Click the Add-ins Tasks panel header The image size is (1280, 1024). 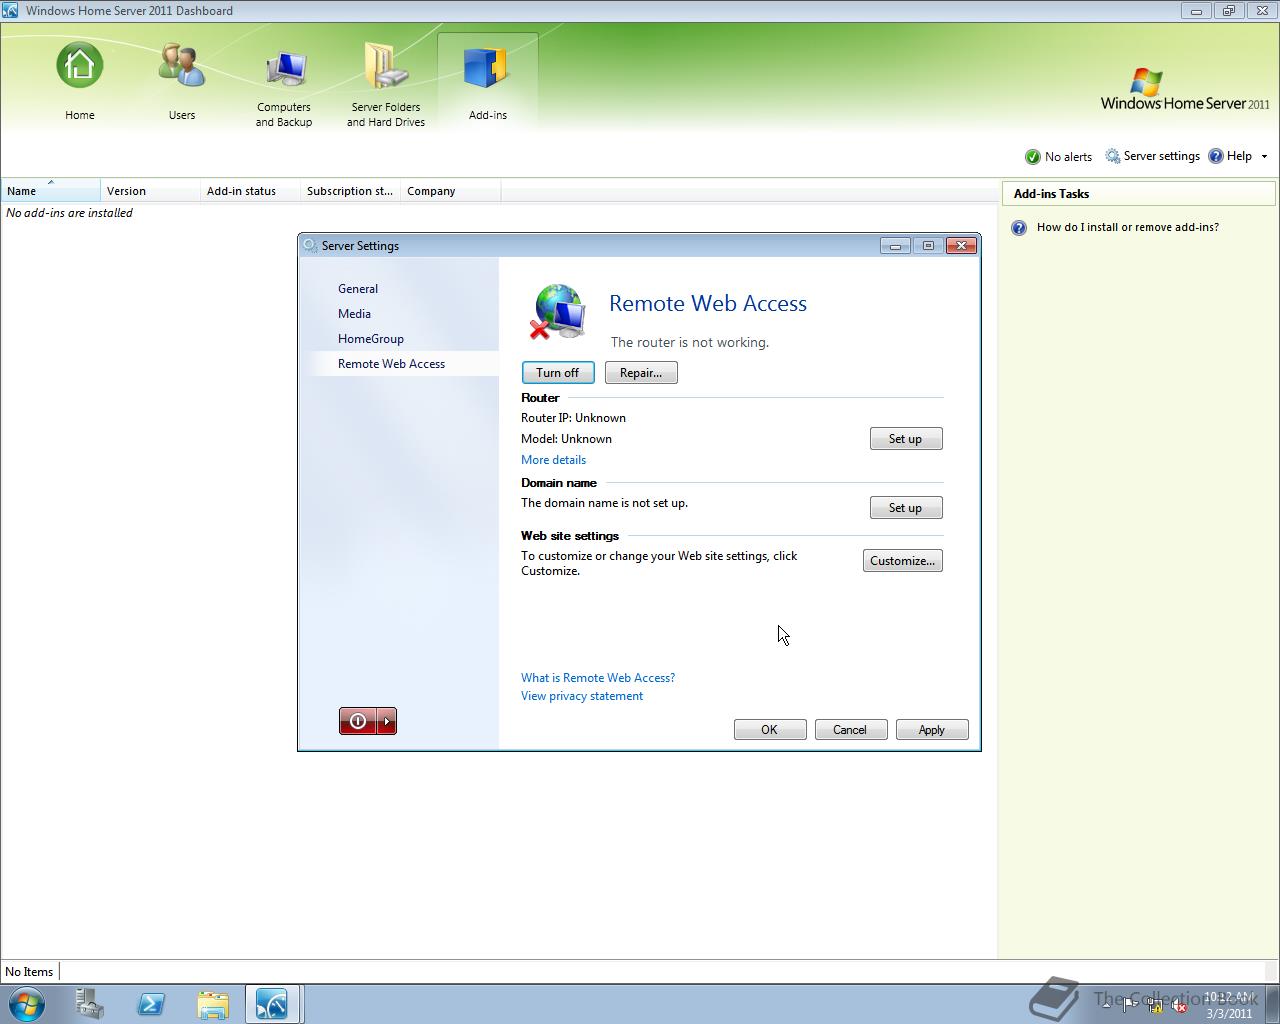click(x=1139, y=194)
